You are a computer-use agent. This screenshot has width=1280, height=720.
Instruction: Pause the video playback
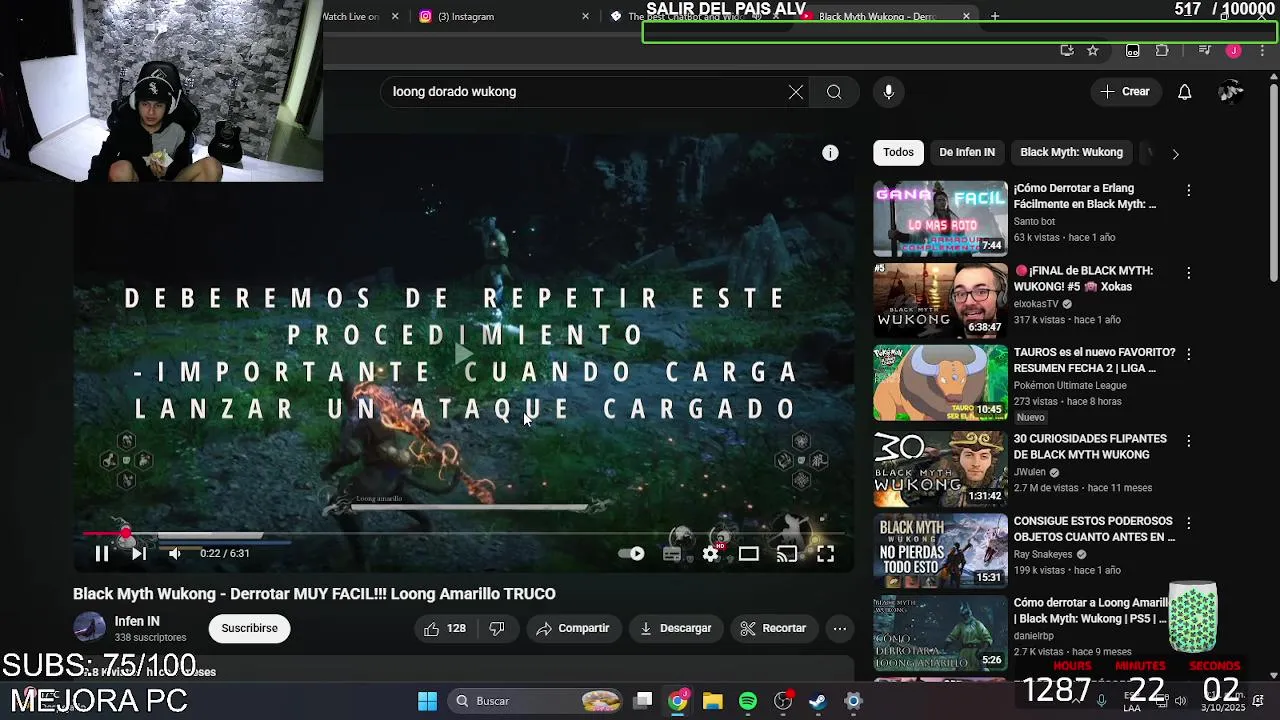click(x=101, y=553)
